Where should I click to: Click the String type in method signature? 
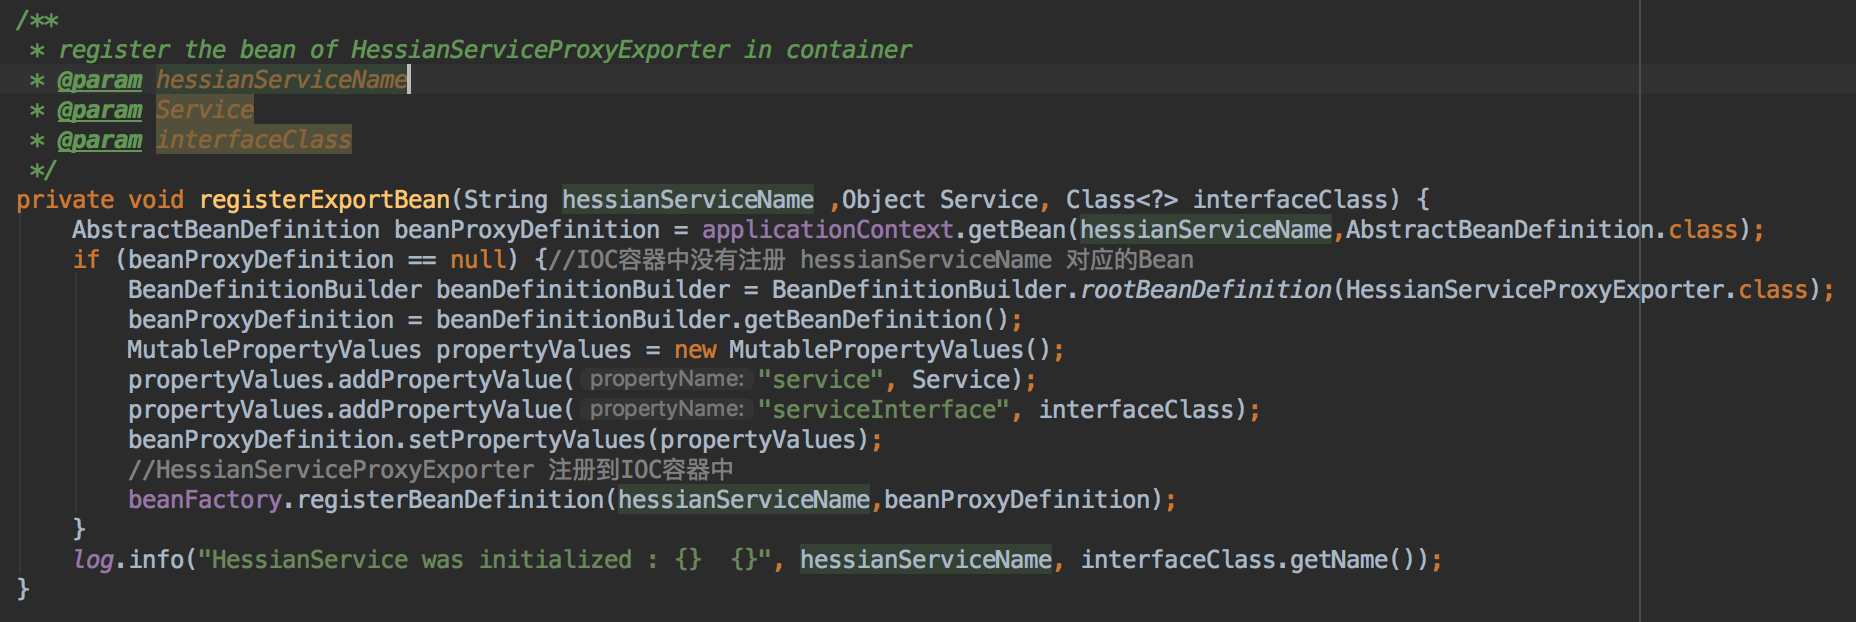tap(506, 200)
